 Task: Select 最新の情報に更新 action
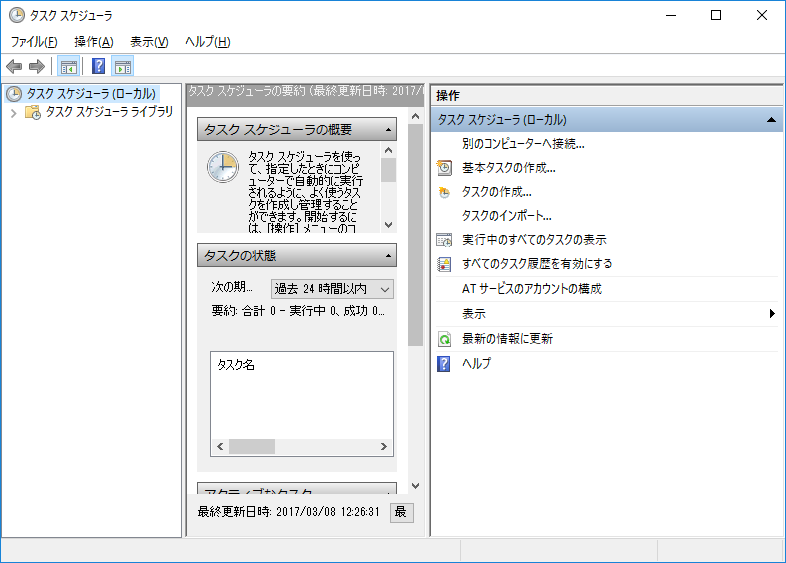click(x=507, y=339)
